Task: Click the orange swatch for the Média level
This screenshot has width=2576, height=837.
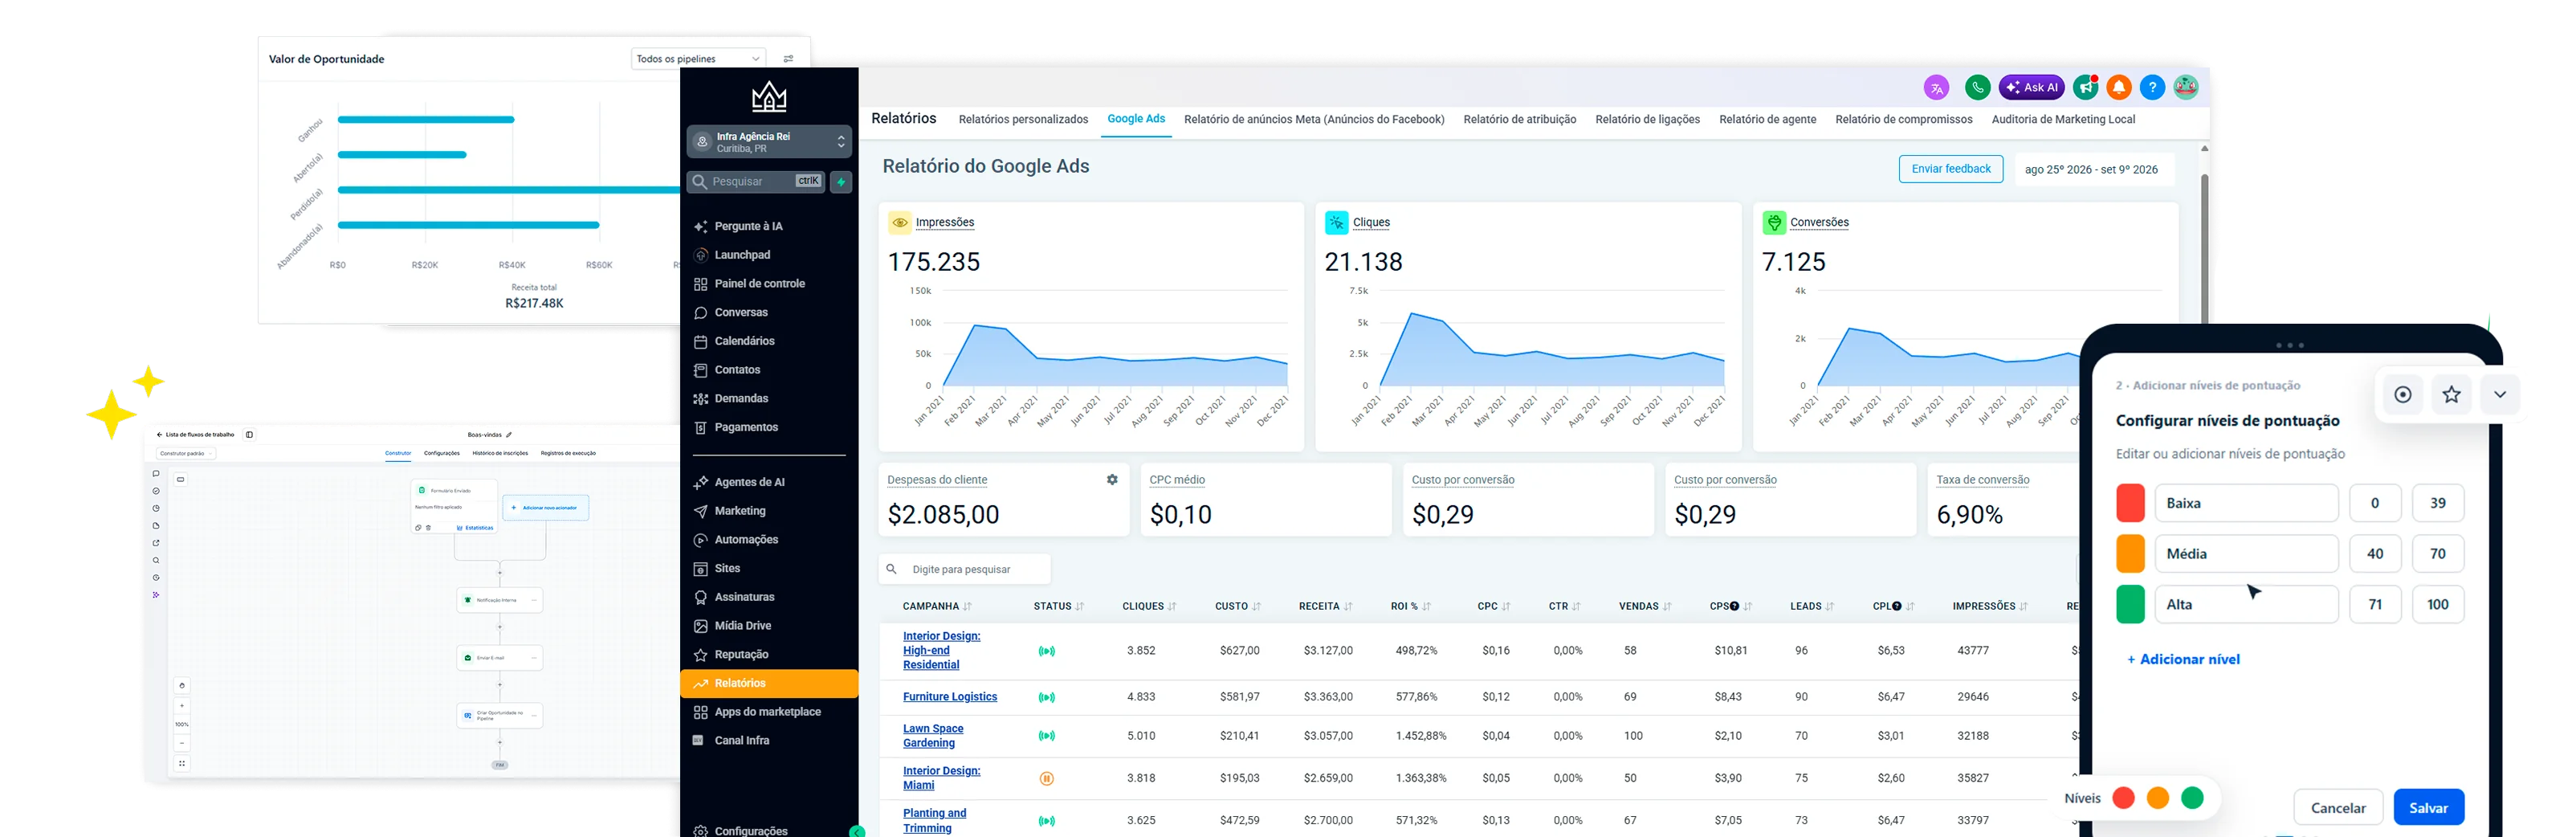Action: (2130, 554)
